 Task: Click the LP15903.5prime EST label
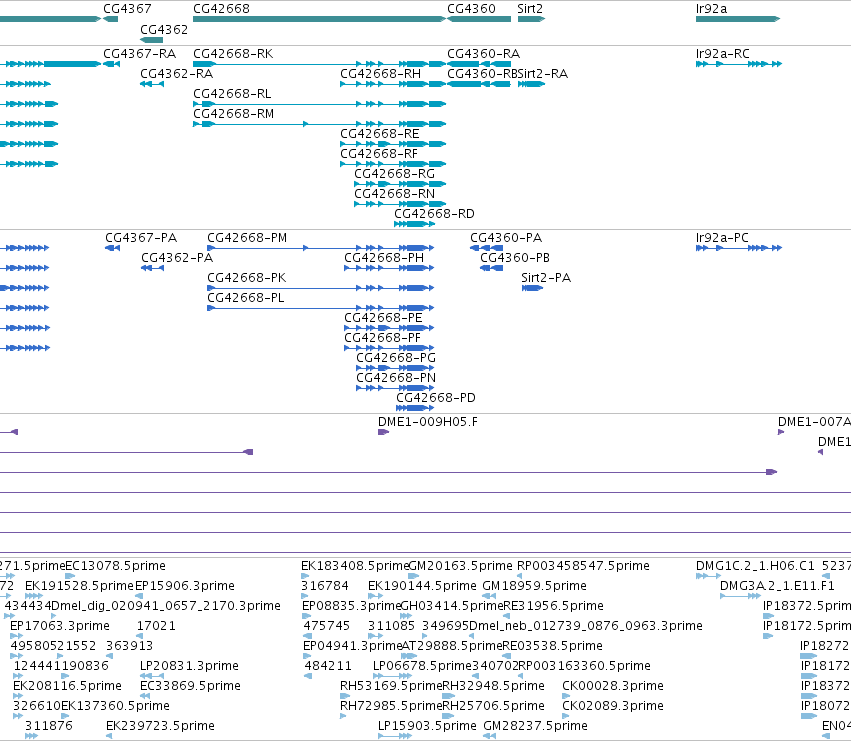tap(427, 726)
